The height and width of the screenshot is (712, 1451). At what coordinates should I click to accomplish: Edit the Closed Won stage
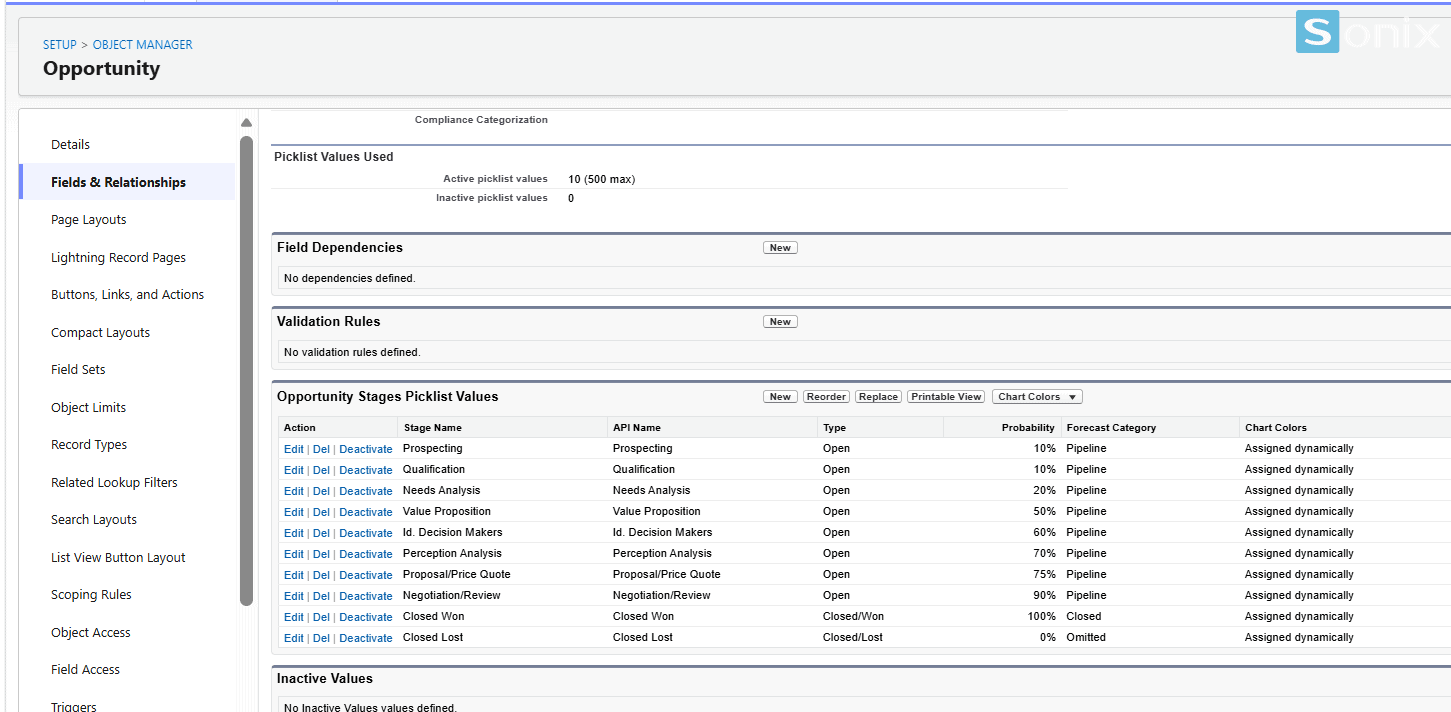(293, 617)
